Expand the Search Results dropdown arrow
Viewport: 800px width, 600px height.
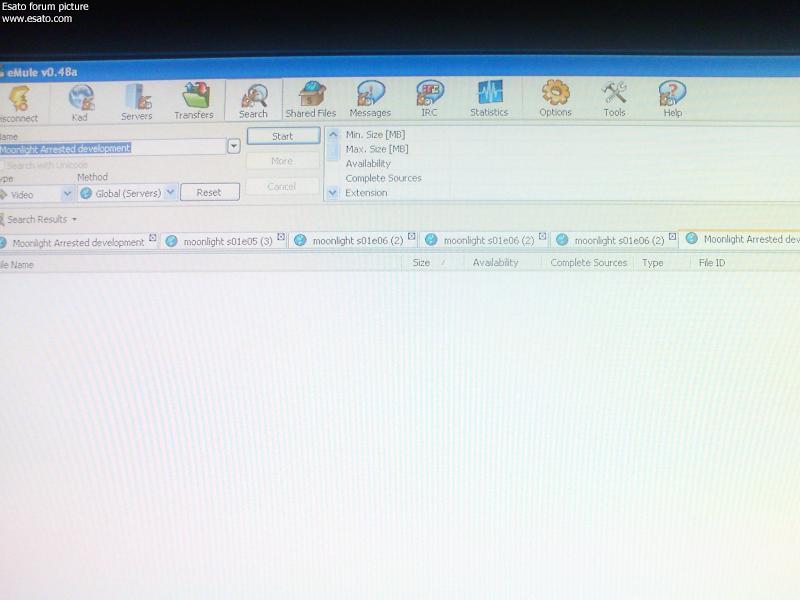74,219
